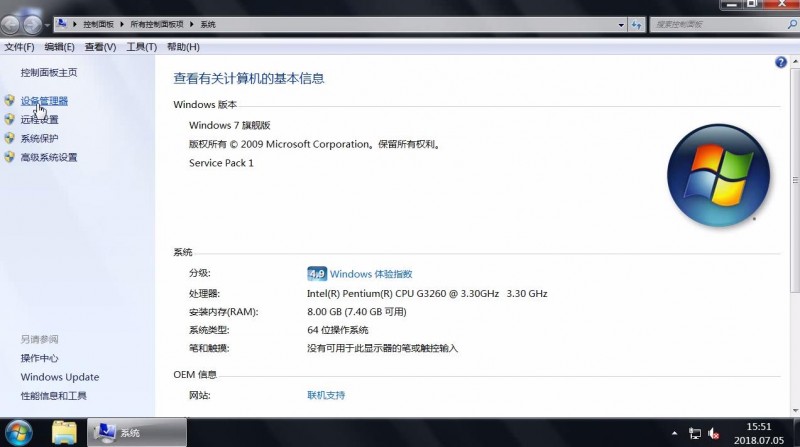Refresh the address bar location
The width and height of the screenshot is (800, 447).
(636, 24)
